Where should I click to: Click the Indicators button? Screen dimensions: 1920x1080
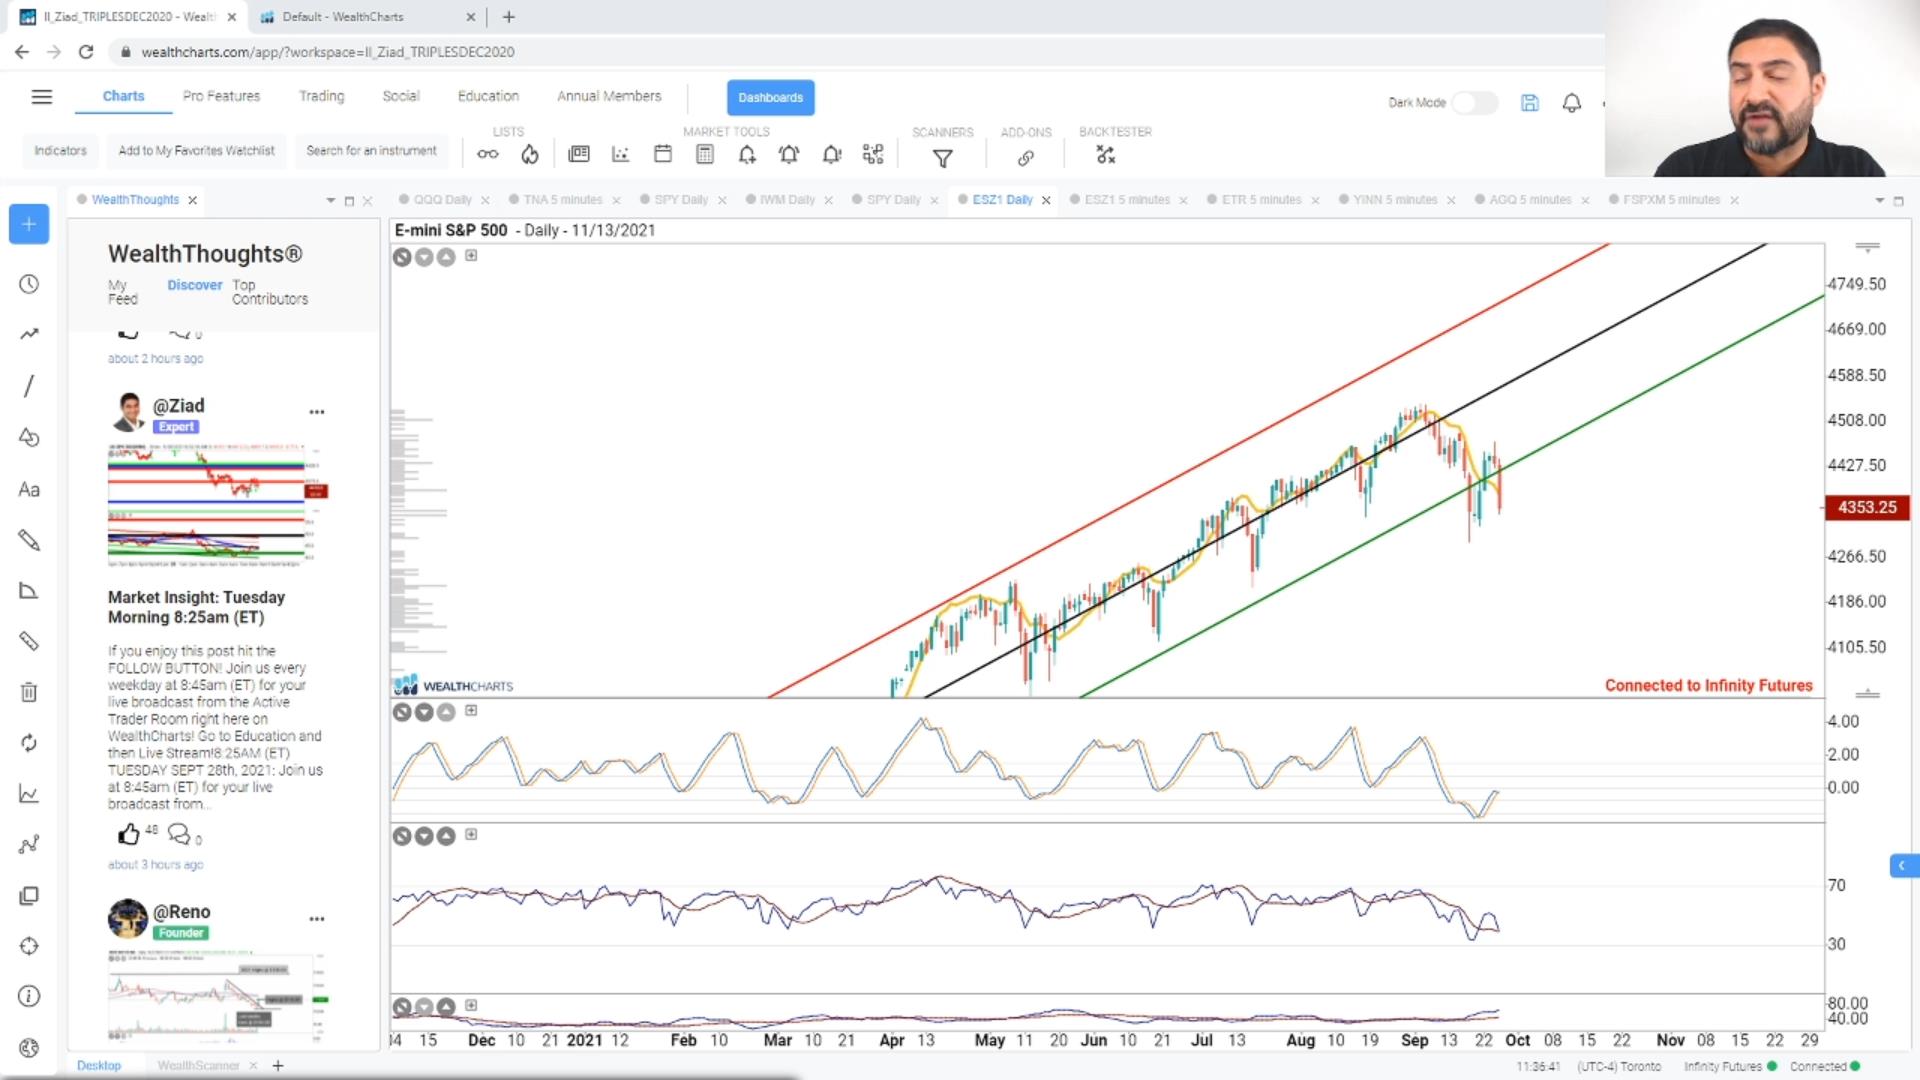[60, 151]
